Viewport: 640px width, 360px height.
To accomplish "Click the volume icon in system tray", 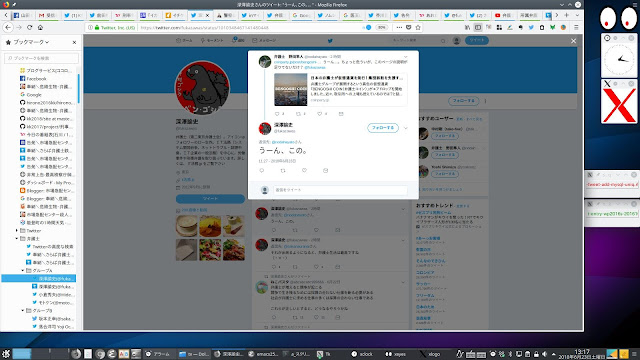I will pos(544,354).
